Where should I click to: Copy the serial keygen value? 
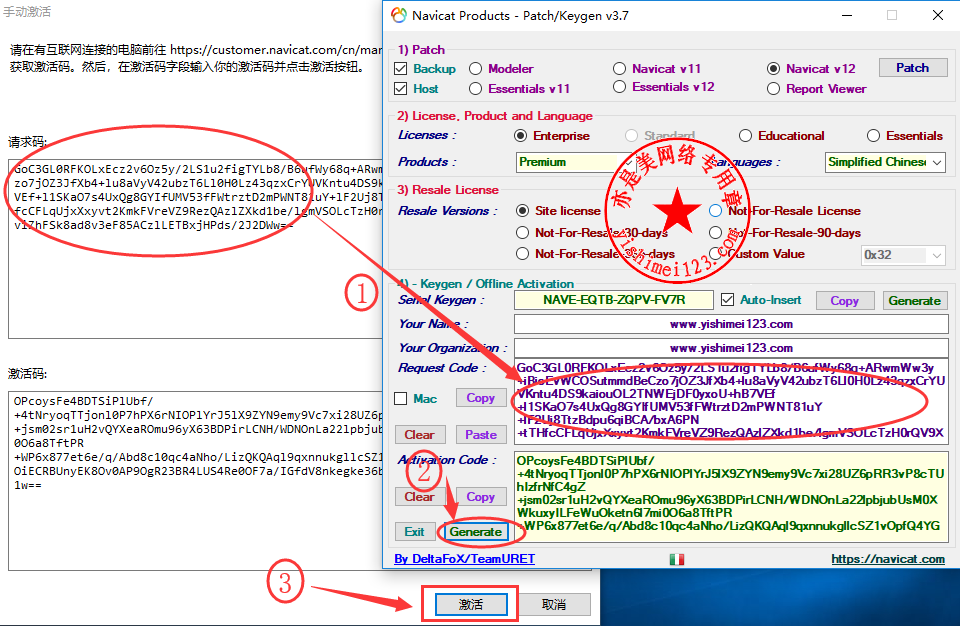pyautogui.click(x=844, y=300)
